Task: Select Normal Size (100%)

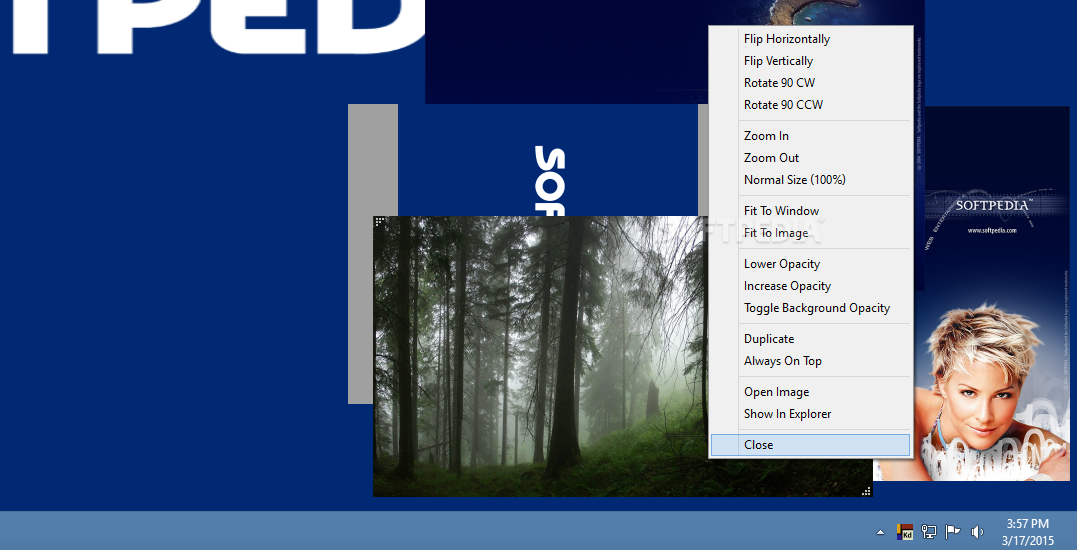Action: (810, 180)
